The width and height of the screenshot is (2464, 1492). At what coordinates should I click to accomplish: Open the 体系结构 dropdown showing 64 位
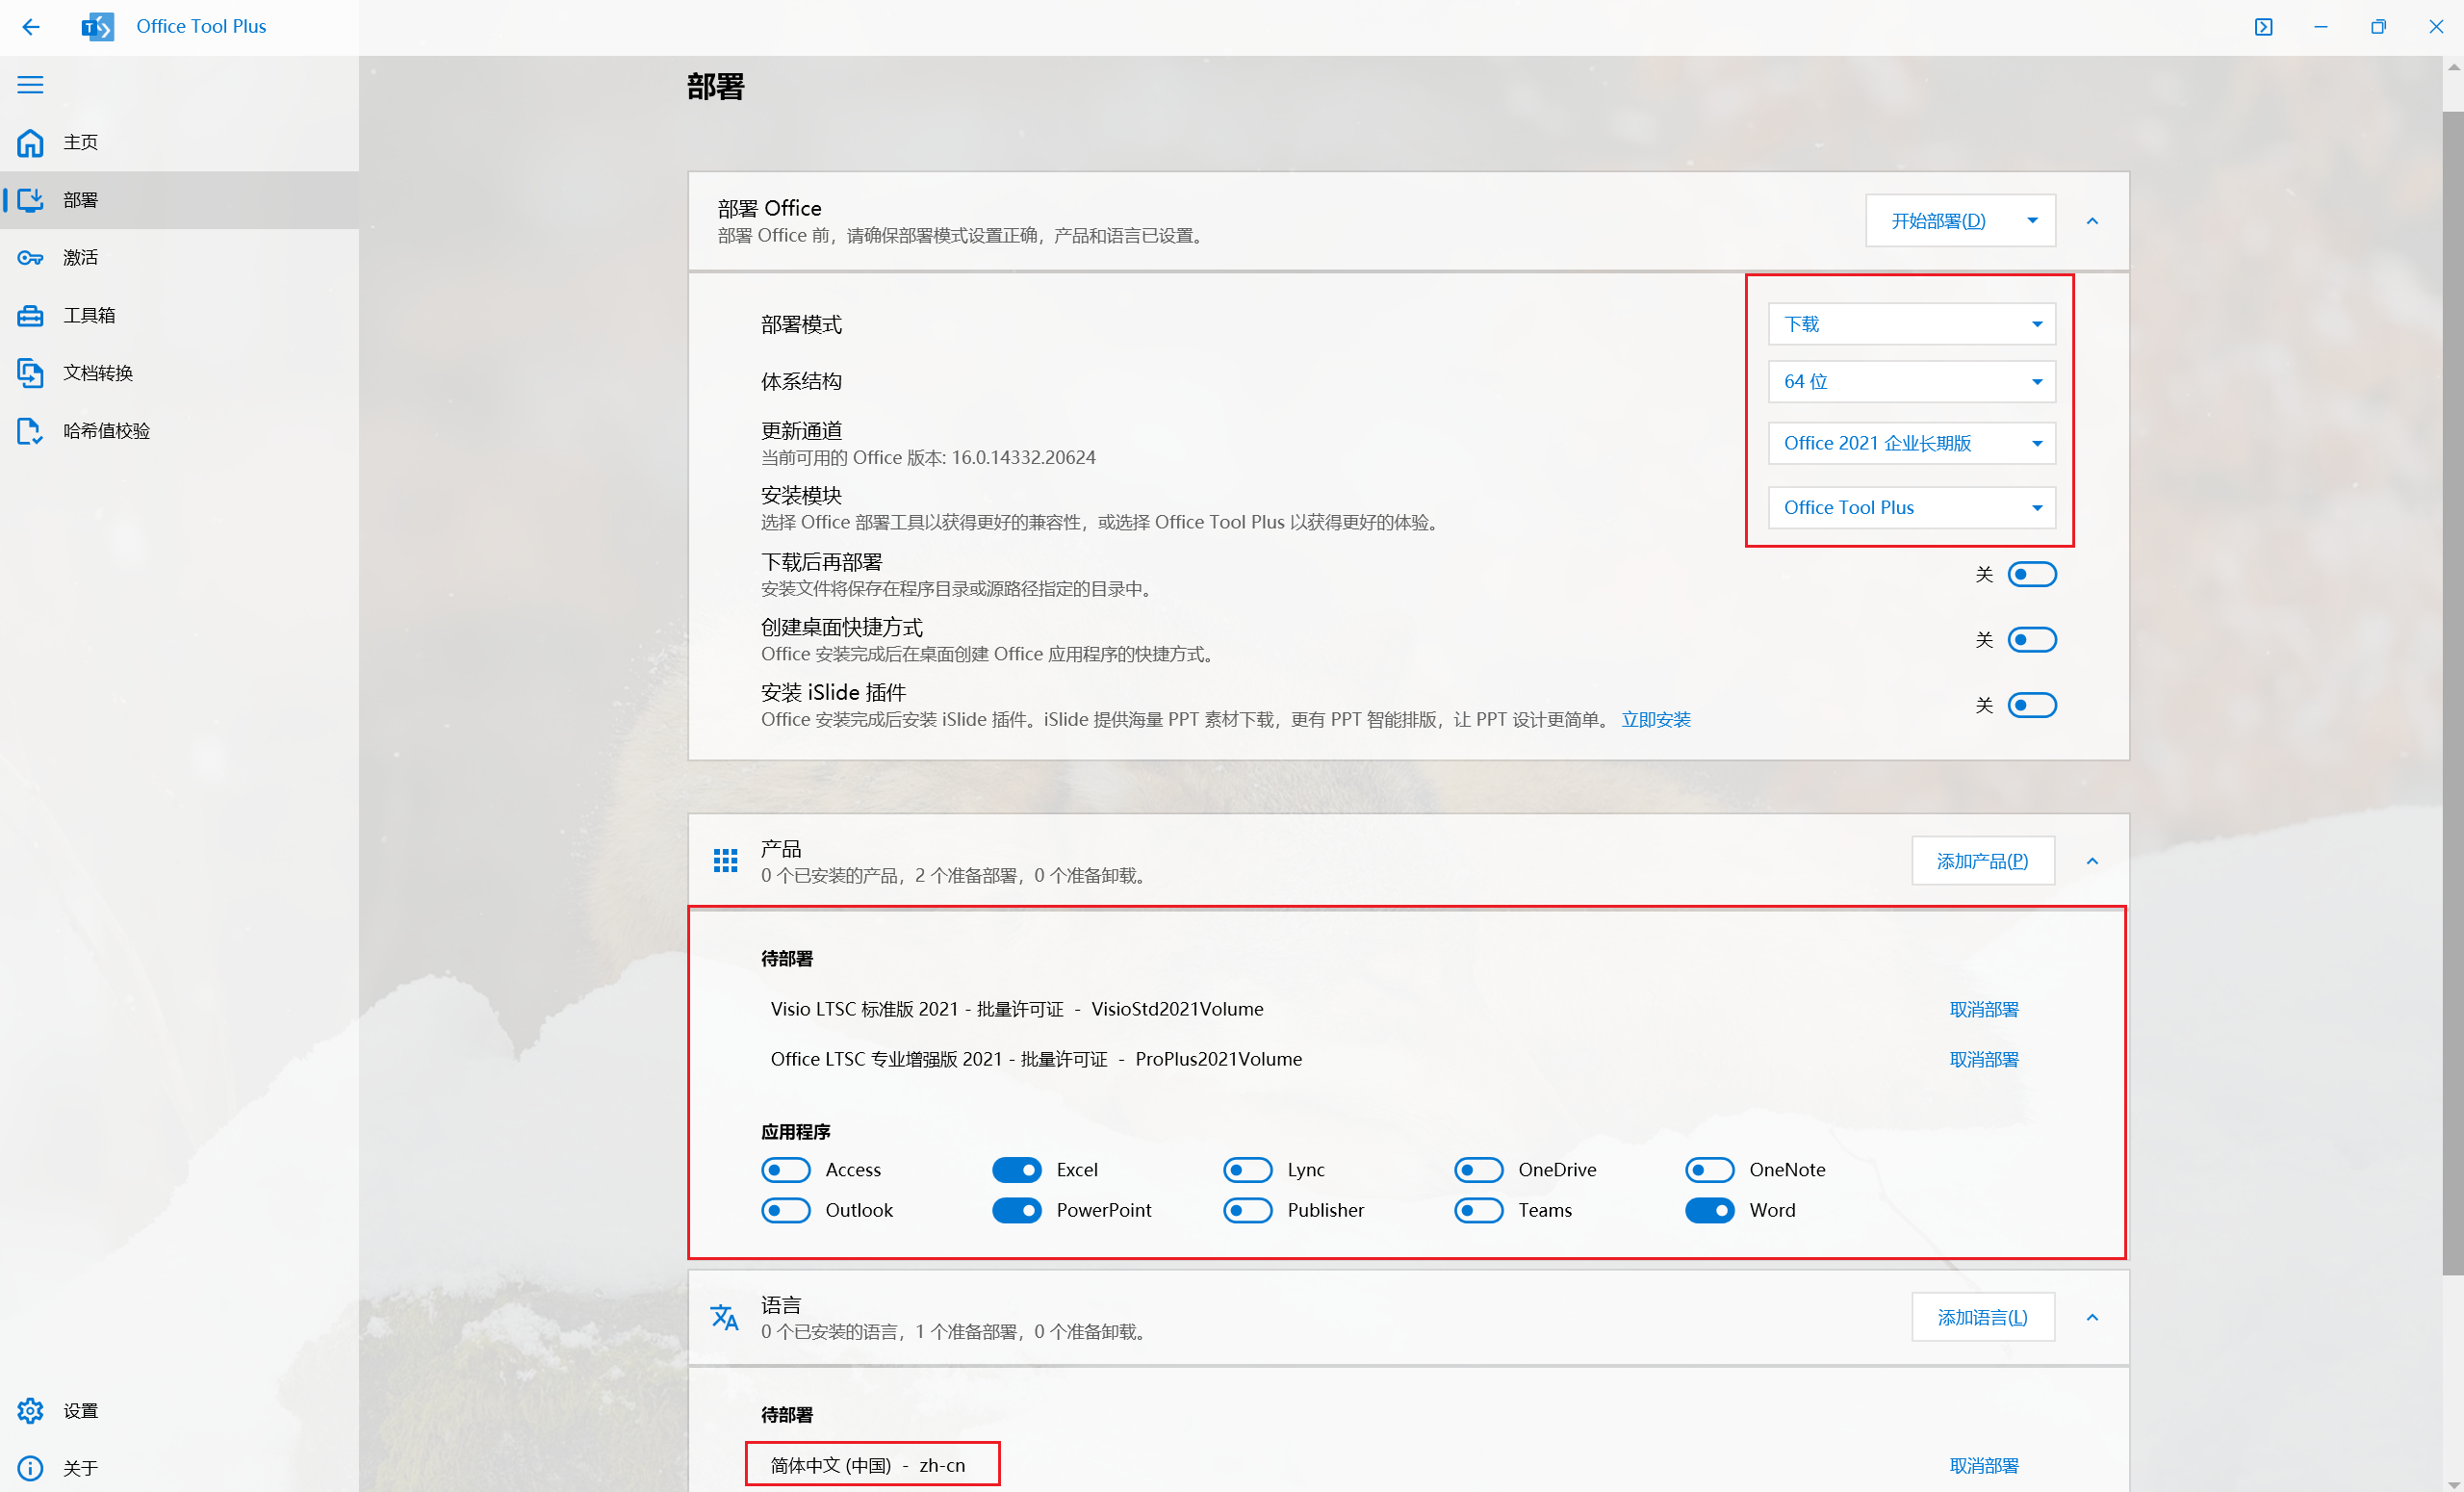(1911, 381)
